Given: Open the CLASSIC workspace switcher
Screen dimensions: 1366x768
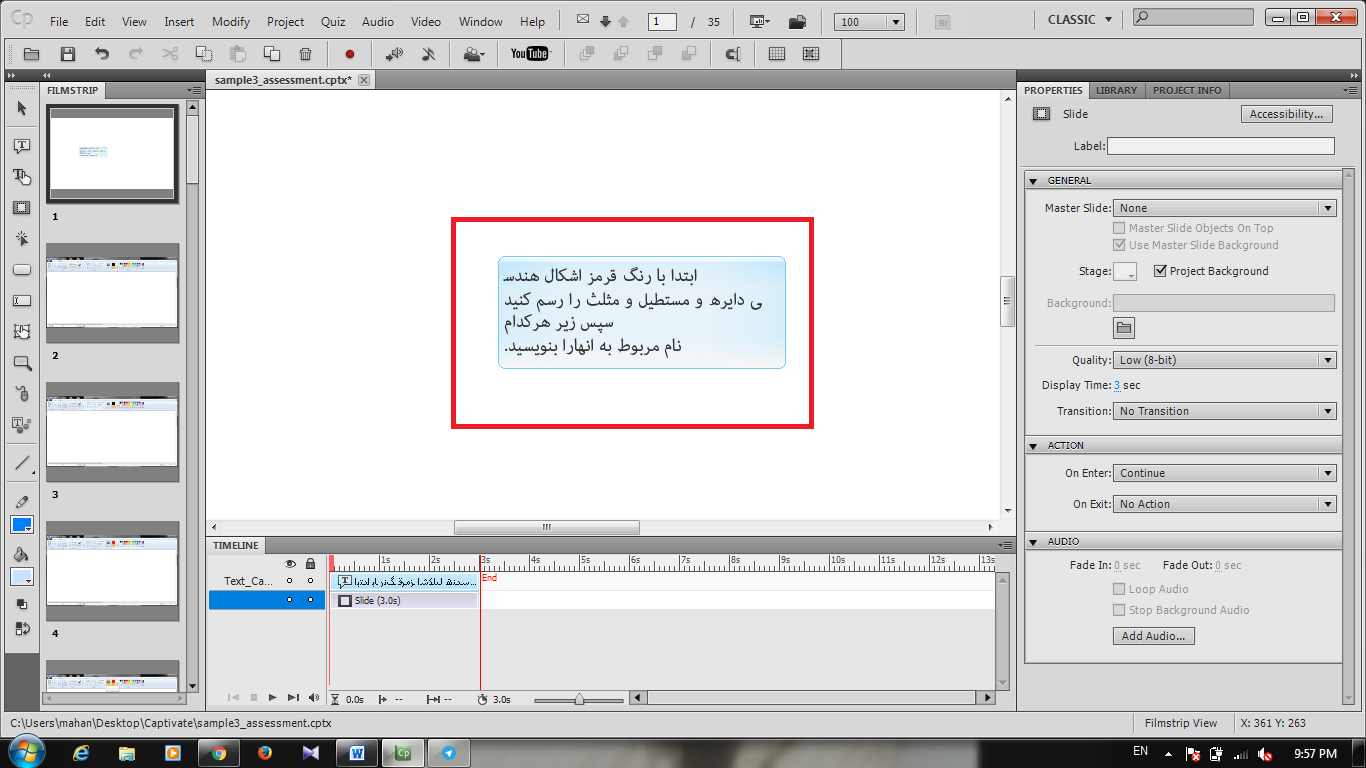Looking at the screenshot, I should (1079, 20).
